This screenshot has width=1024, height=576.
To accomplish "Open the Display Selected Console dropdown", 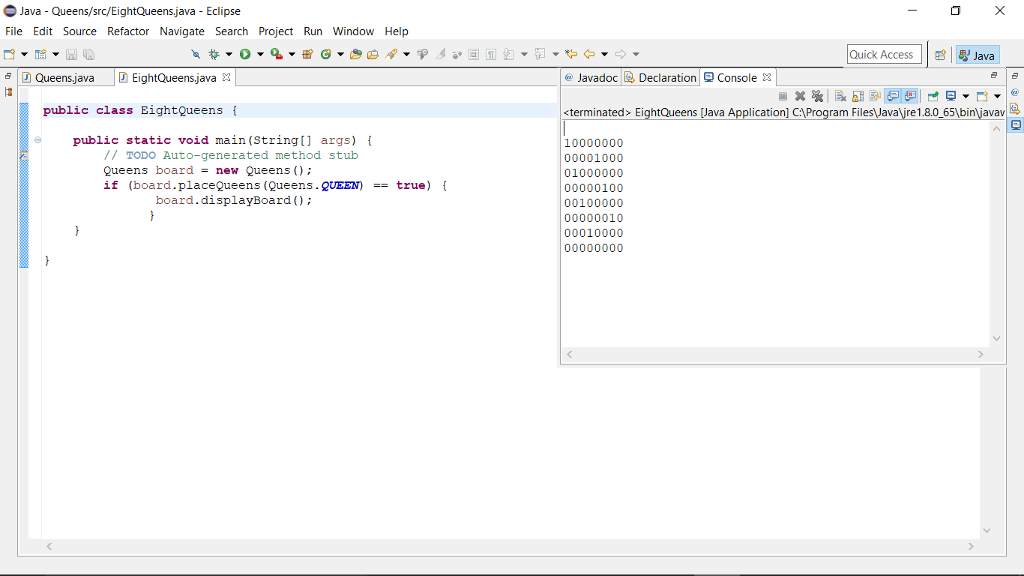I will coord(966,95).
